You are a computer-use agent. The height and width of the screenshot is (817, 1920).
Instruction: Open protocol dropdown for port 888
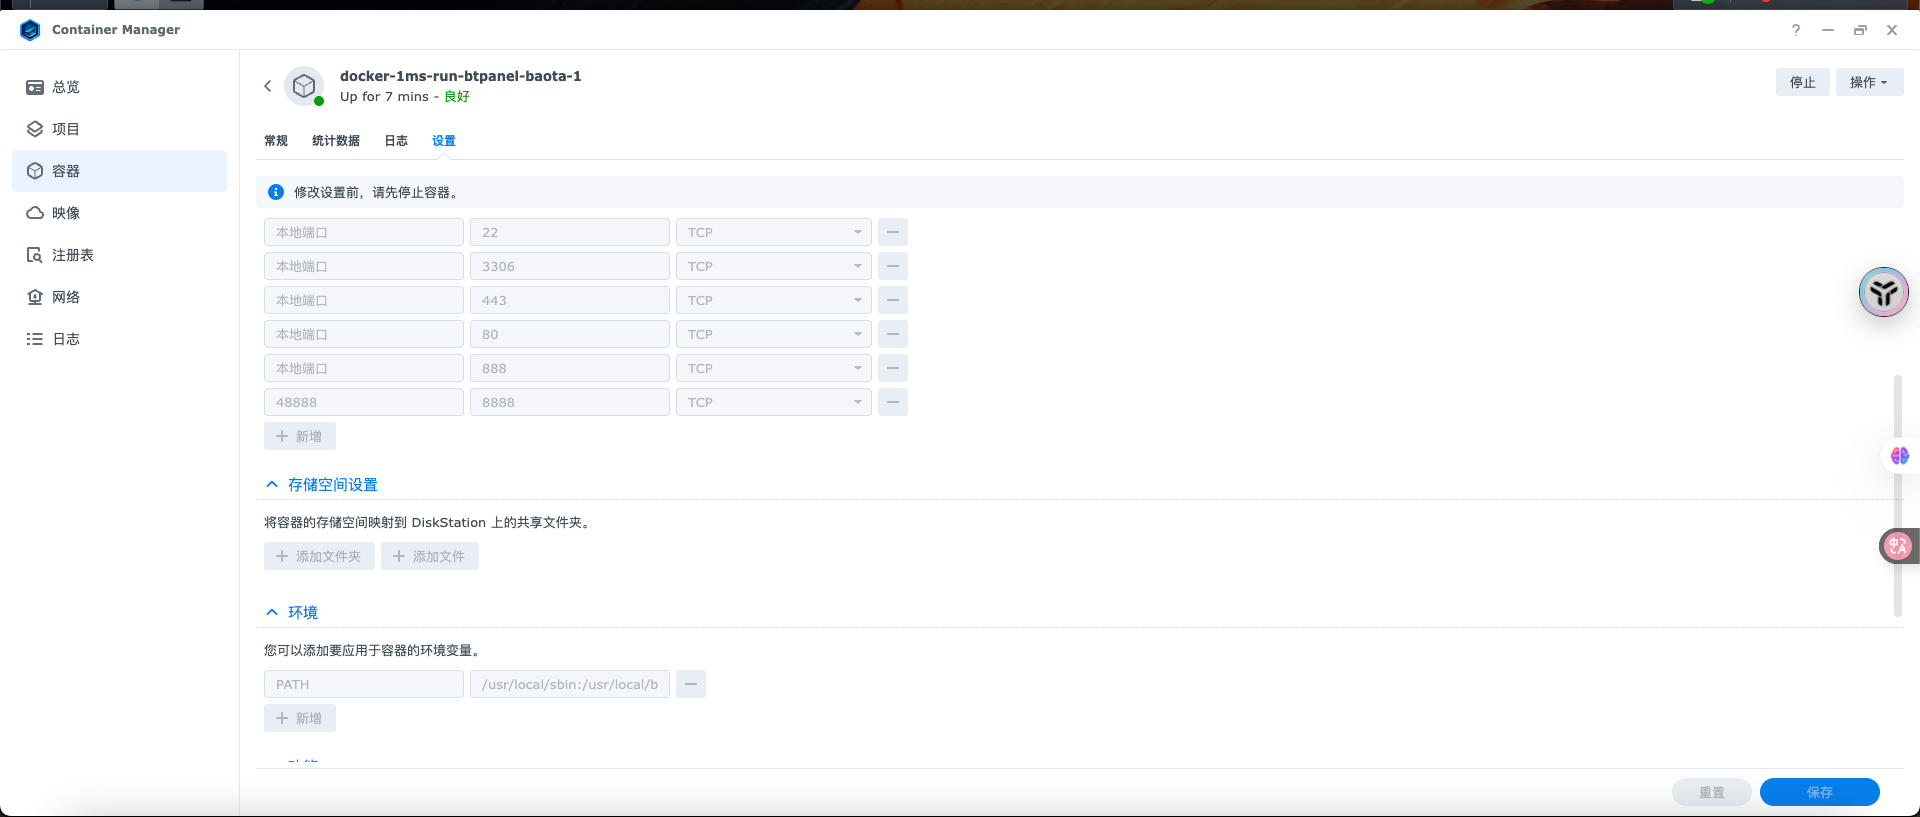[x=773, y=368]
